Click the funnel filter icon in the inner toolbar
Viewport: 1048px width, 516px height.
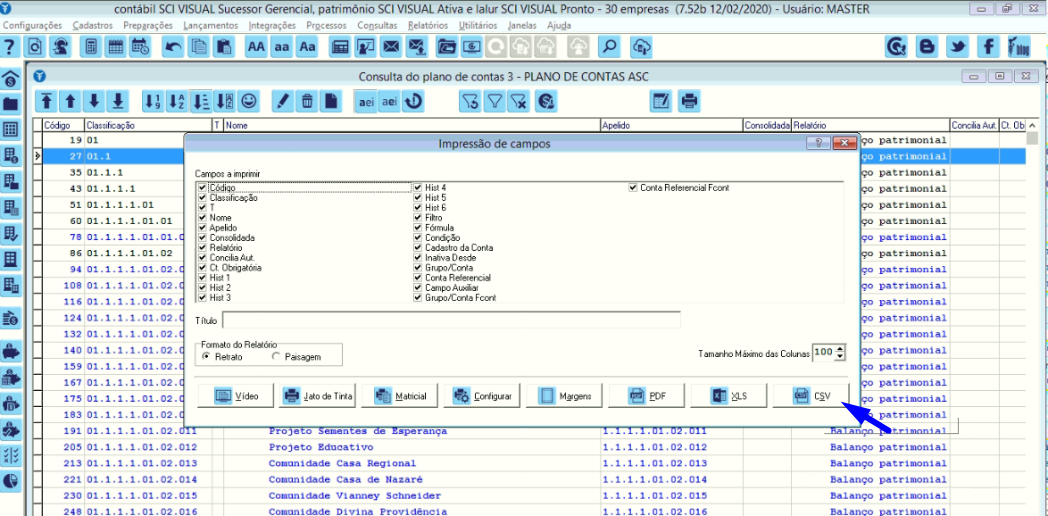tap(494, 101)
